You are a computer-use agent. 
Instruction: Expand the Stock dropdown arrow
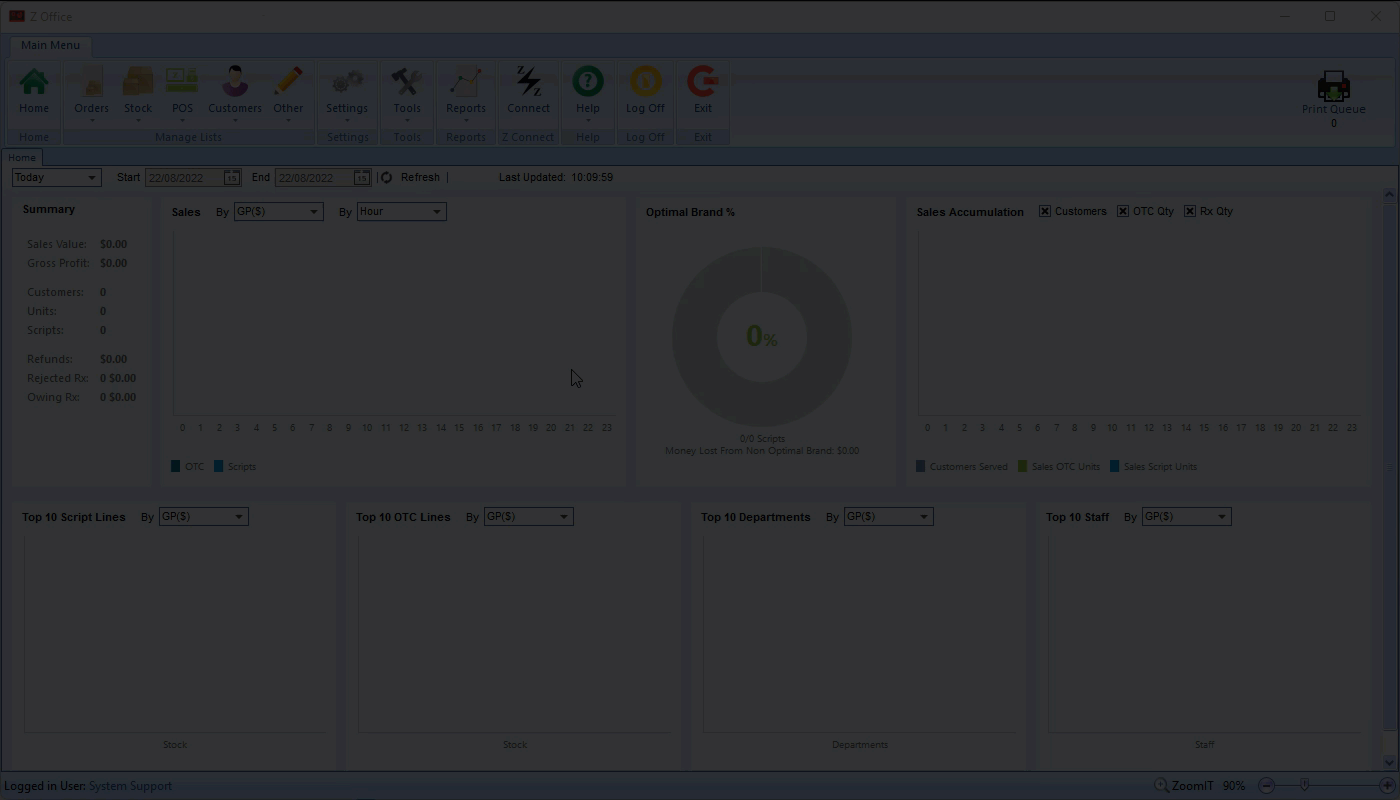138,121
